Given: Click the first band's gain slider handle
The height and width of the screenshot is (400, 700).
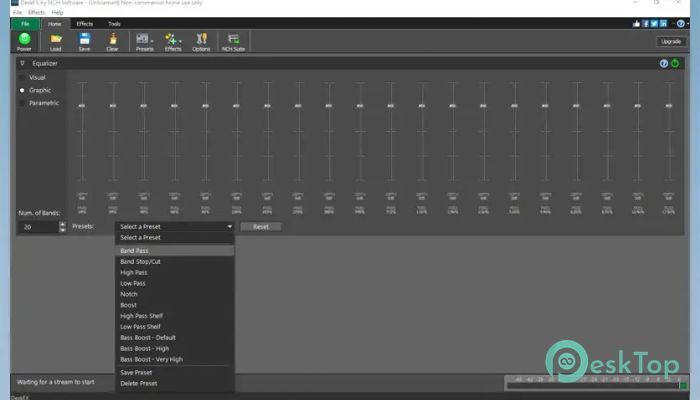Looking at the screenshot, I should tap(82, 106).
